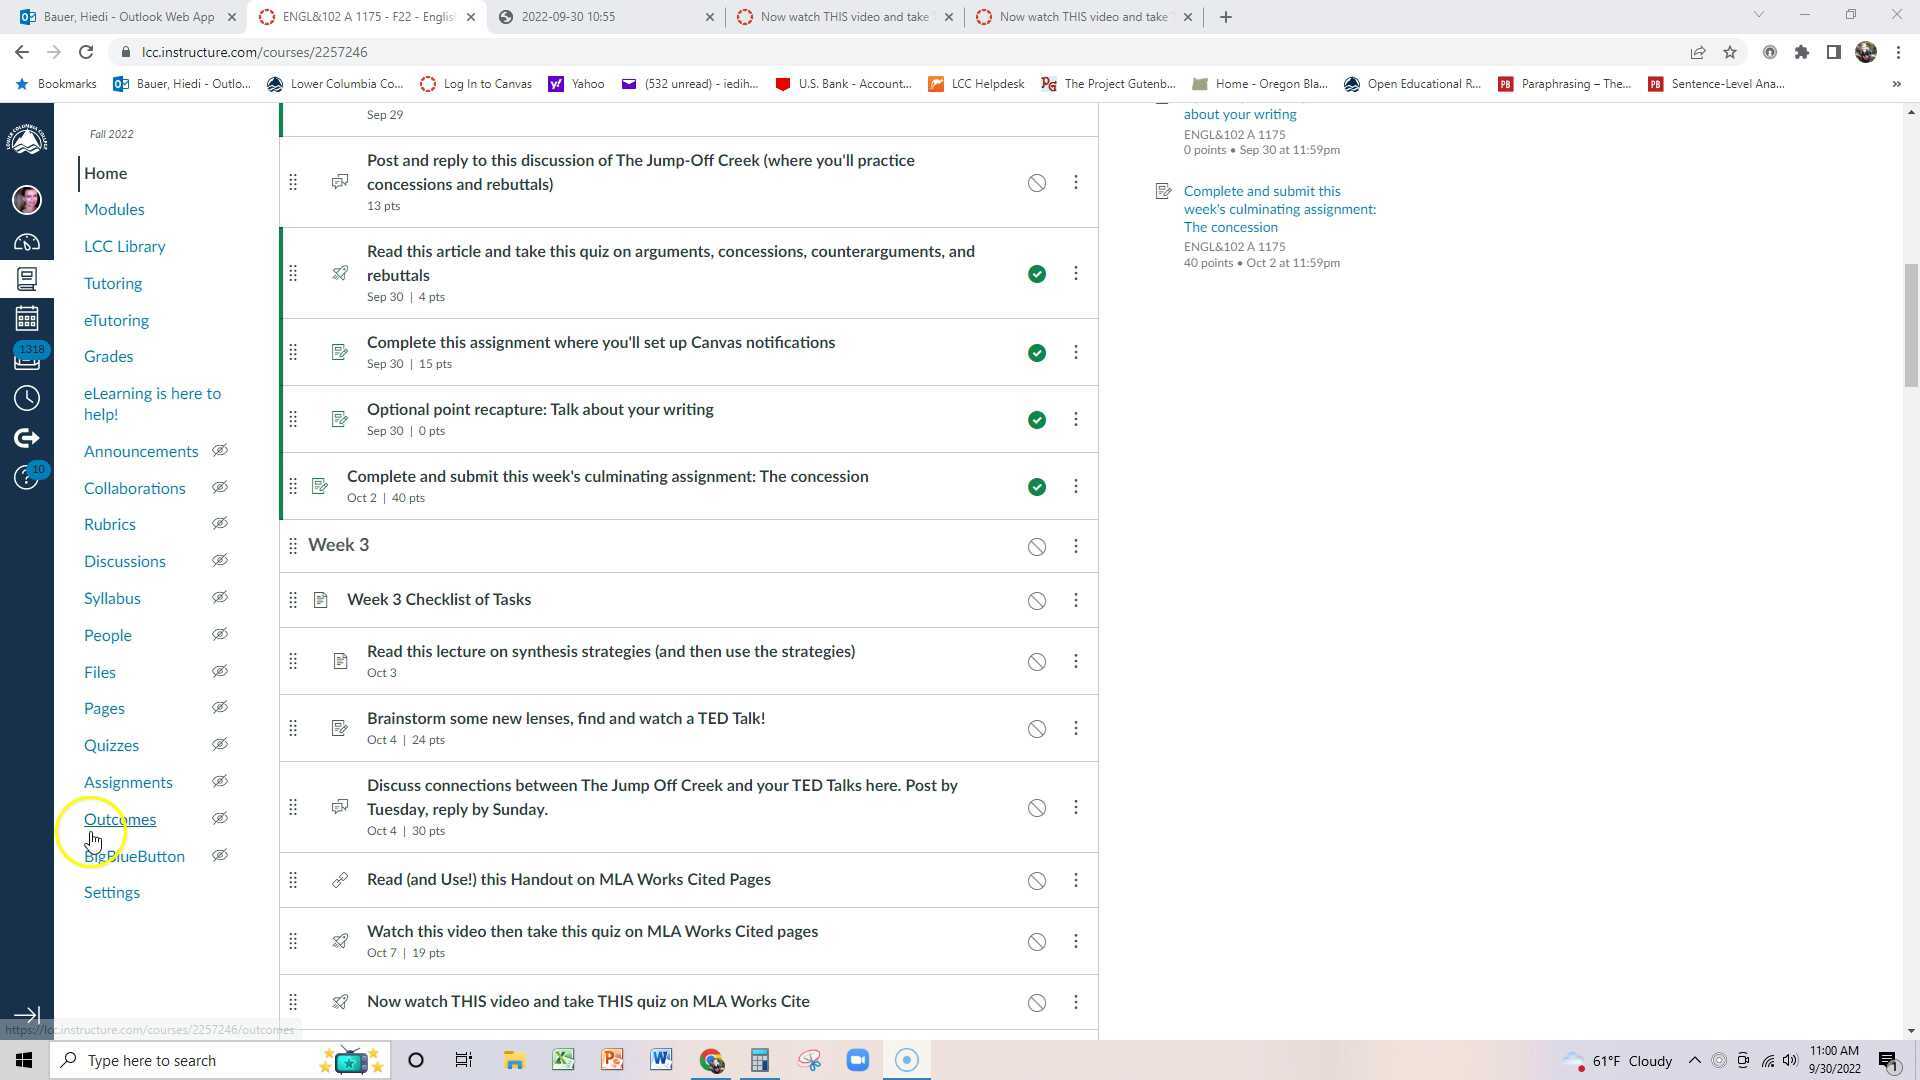This screenshot has width=1920, height=1080.
Task: Open Canvas Dashboard icon in global nav
Action: [27, 242]
